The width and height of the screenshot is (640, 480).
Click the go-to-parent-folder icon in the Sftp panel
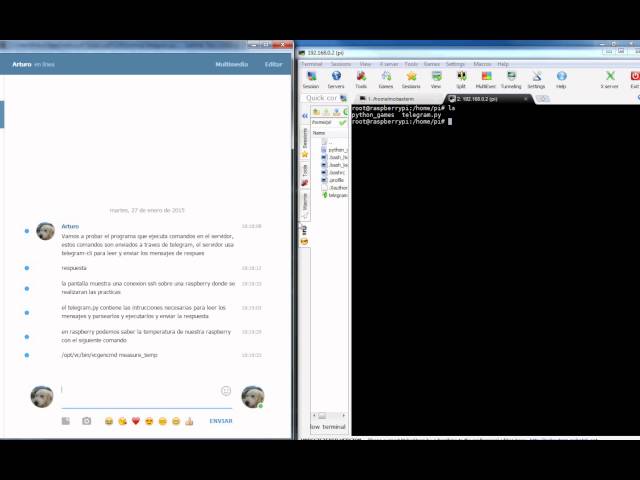pos(316,111)
